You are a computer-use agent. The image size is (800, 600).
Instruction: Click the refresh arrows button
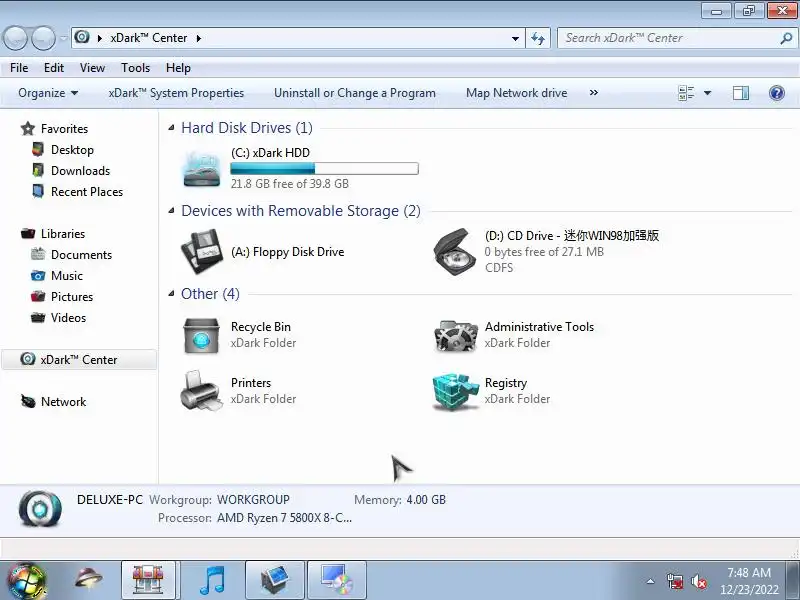tap(538, 38)
